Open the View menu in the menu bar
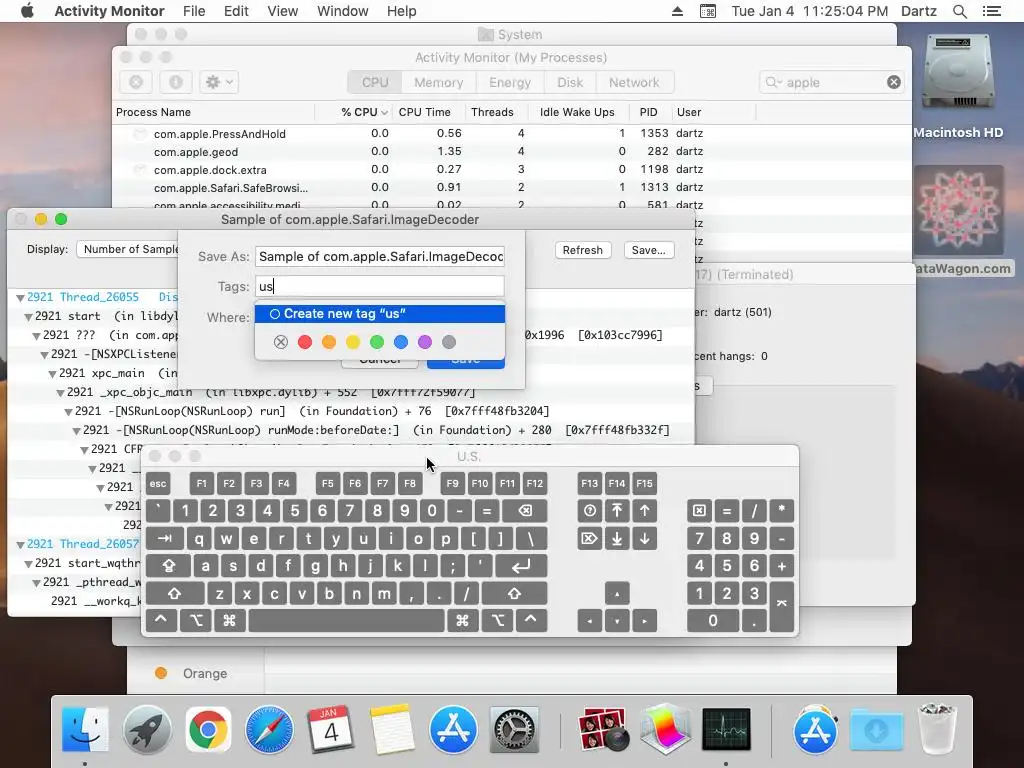Screen dimensions: 1024x768 pos(283,11)
